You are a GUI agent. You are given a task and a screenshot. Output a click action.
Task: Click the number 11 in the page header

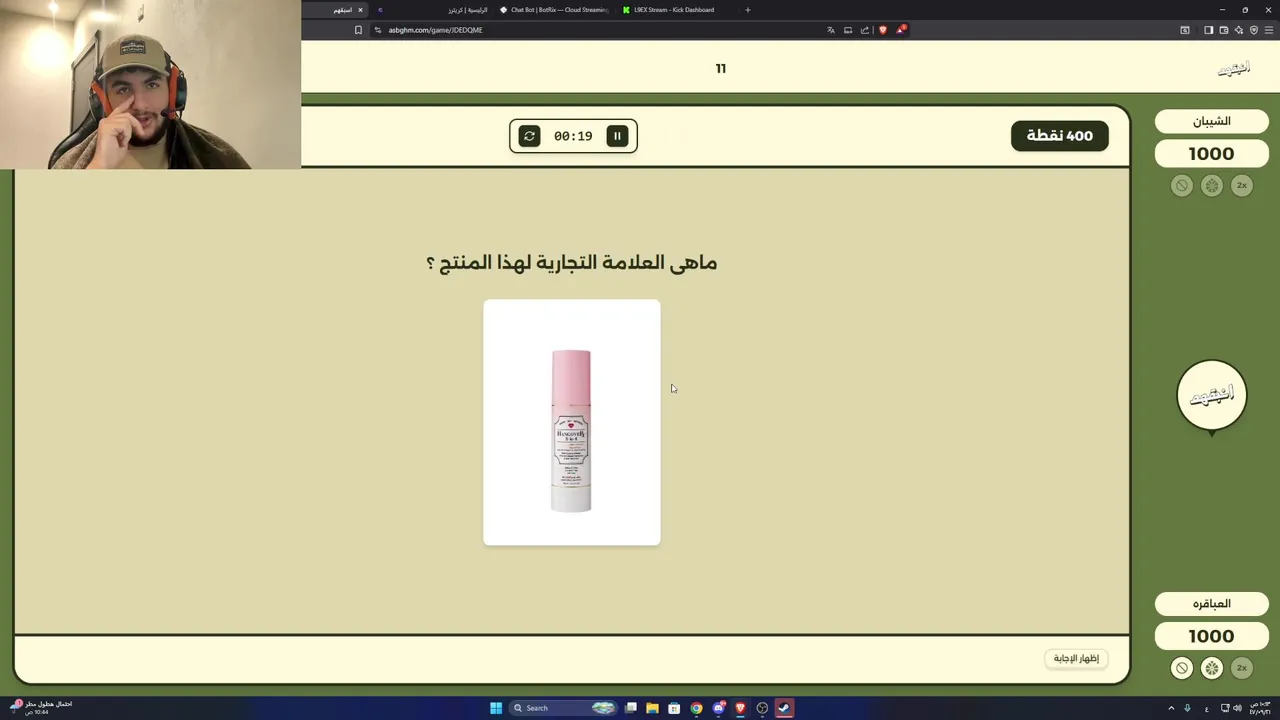720,68
